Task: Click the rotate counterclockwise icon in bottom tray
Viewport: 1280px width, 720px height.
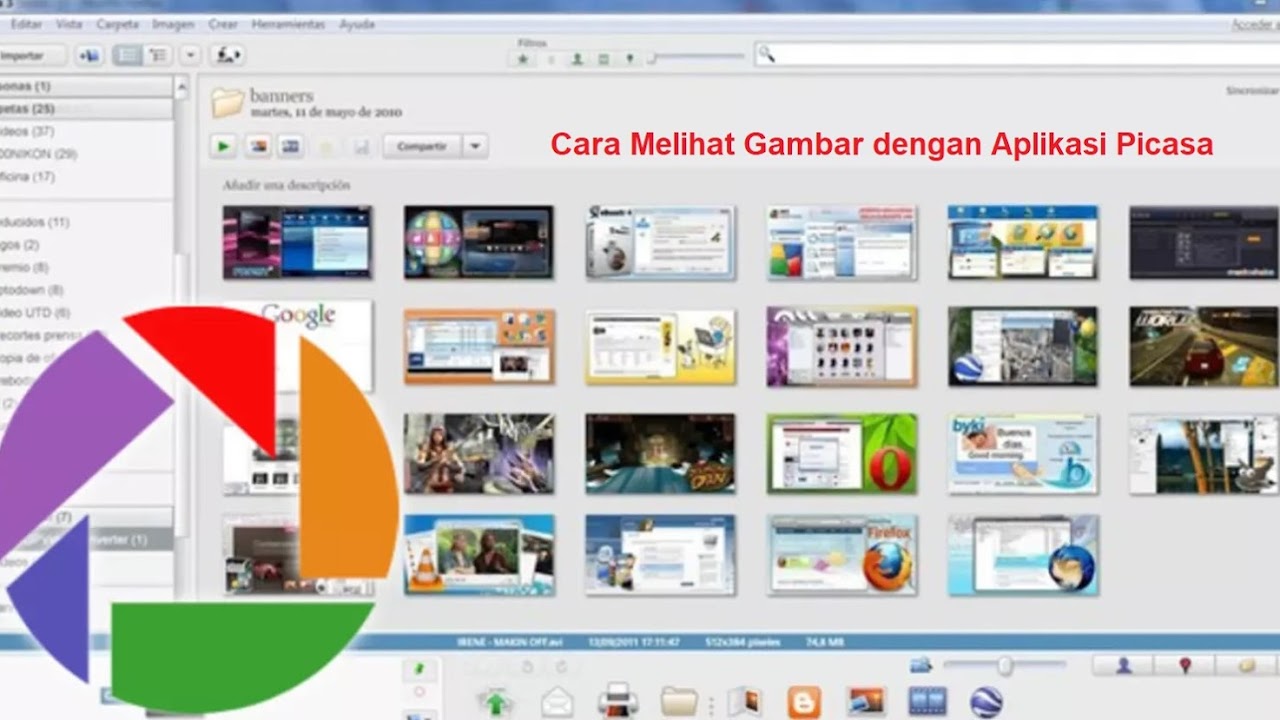Action: pos(527,667)
